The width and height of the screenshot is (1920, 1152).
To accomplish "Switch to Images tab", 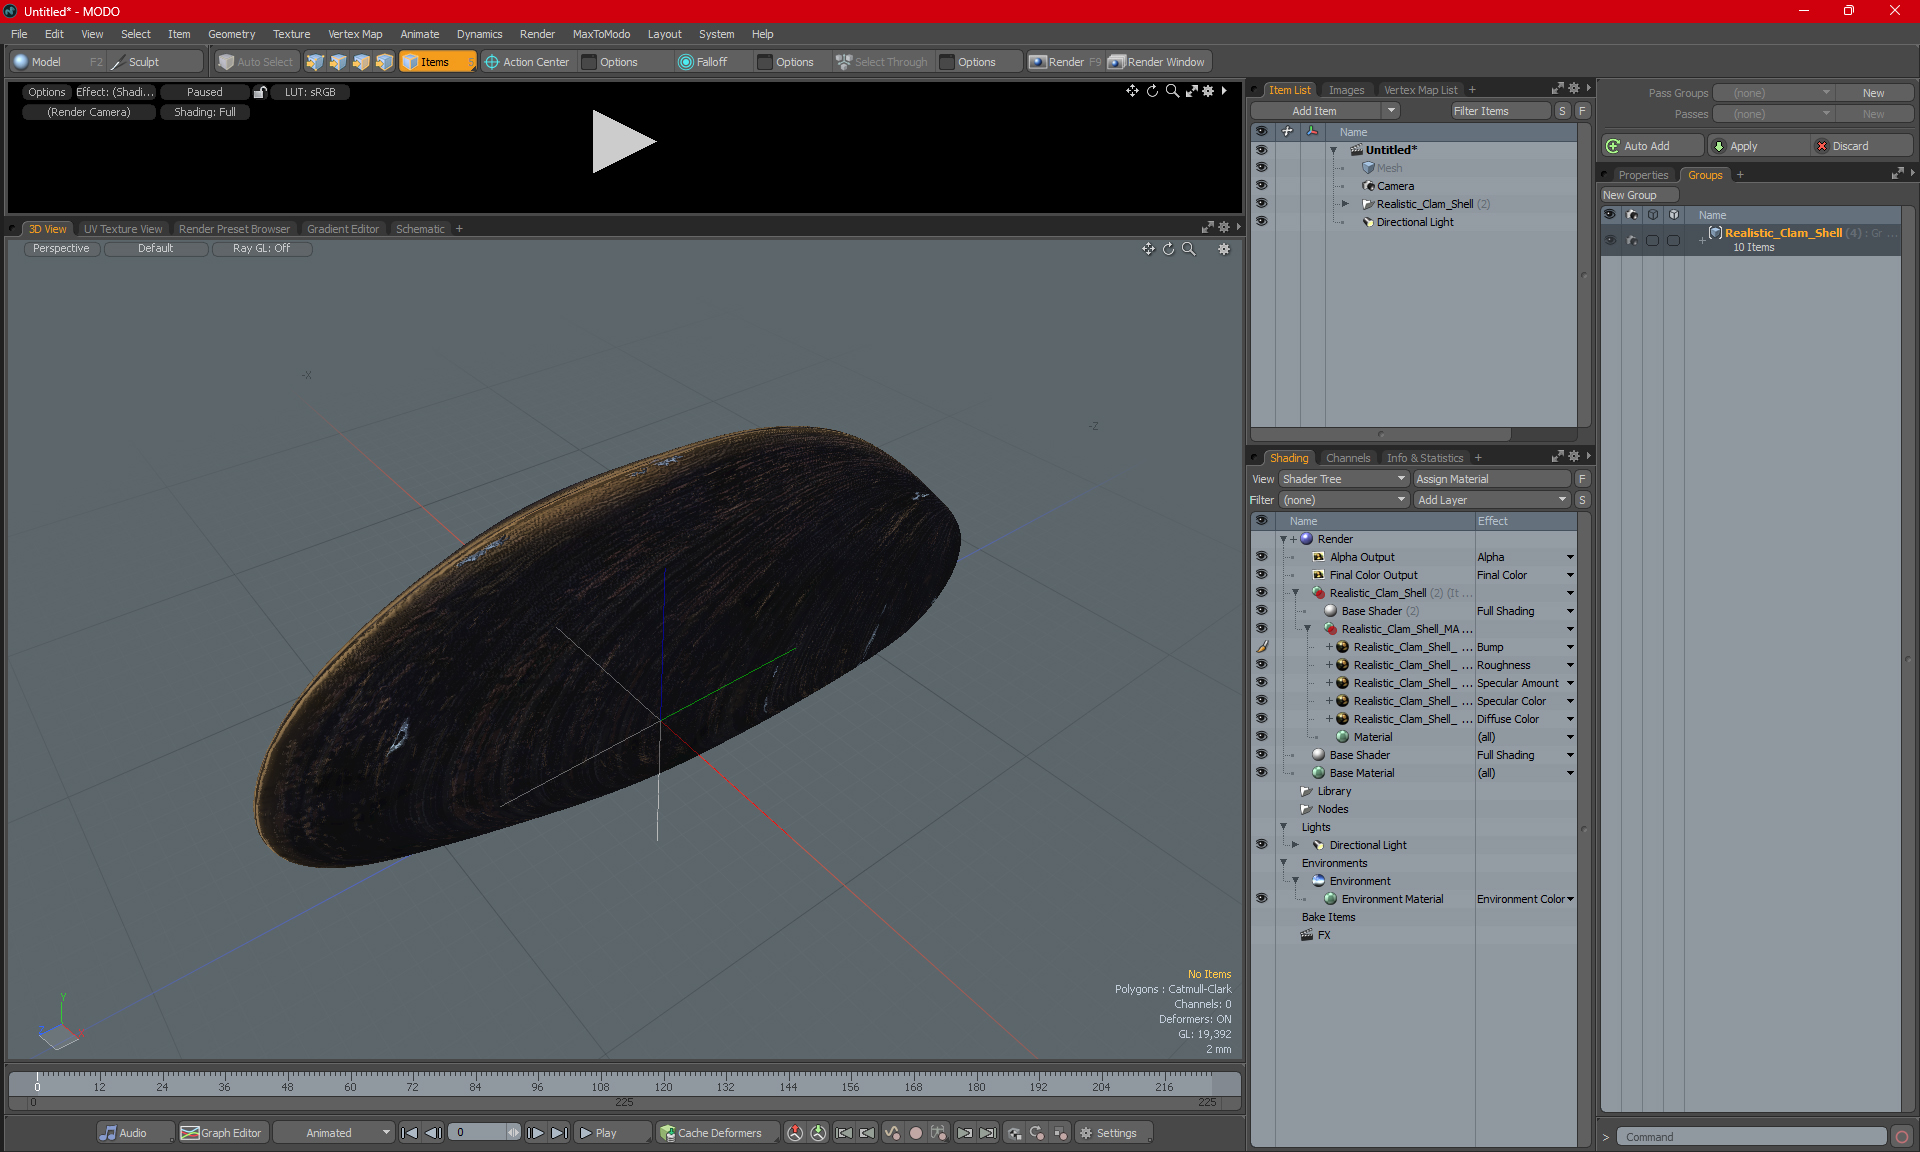I will (x=1346, y=90).
